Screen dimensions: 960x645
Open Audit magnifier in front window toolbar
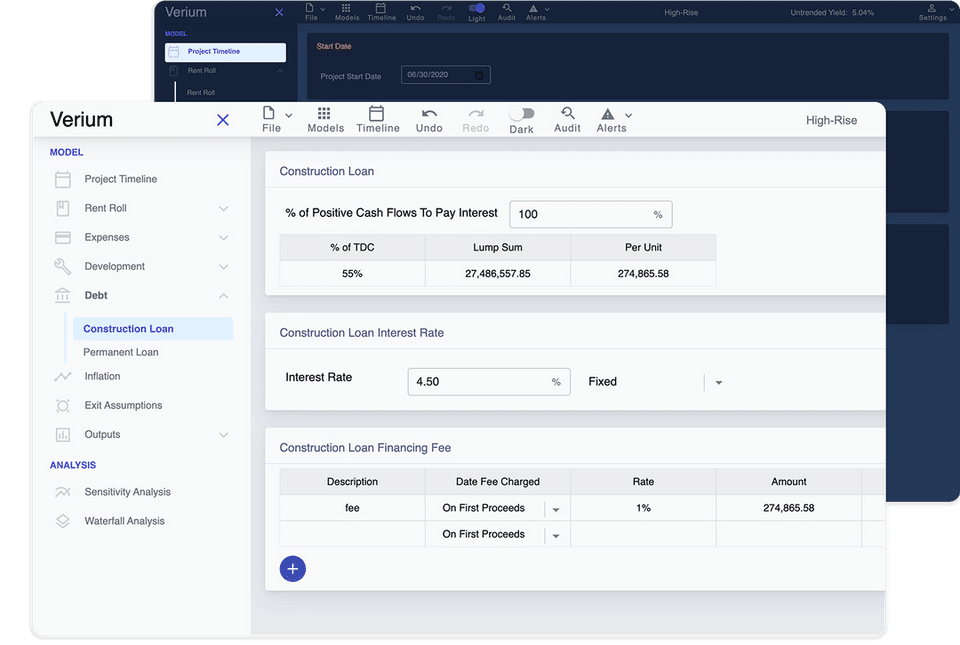pyautogui.click(x=568, y=113)
